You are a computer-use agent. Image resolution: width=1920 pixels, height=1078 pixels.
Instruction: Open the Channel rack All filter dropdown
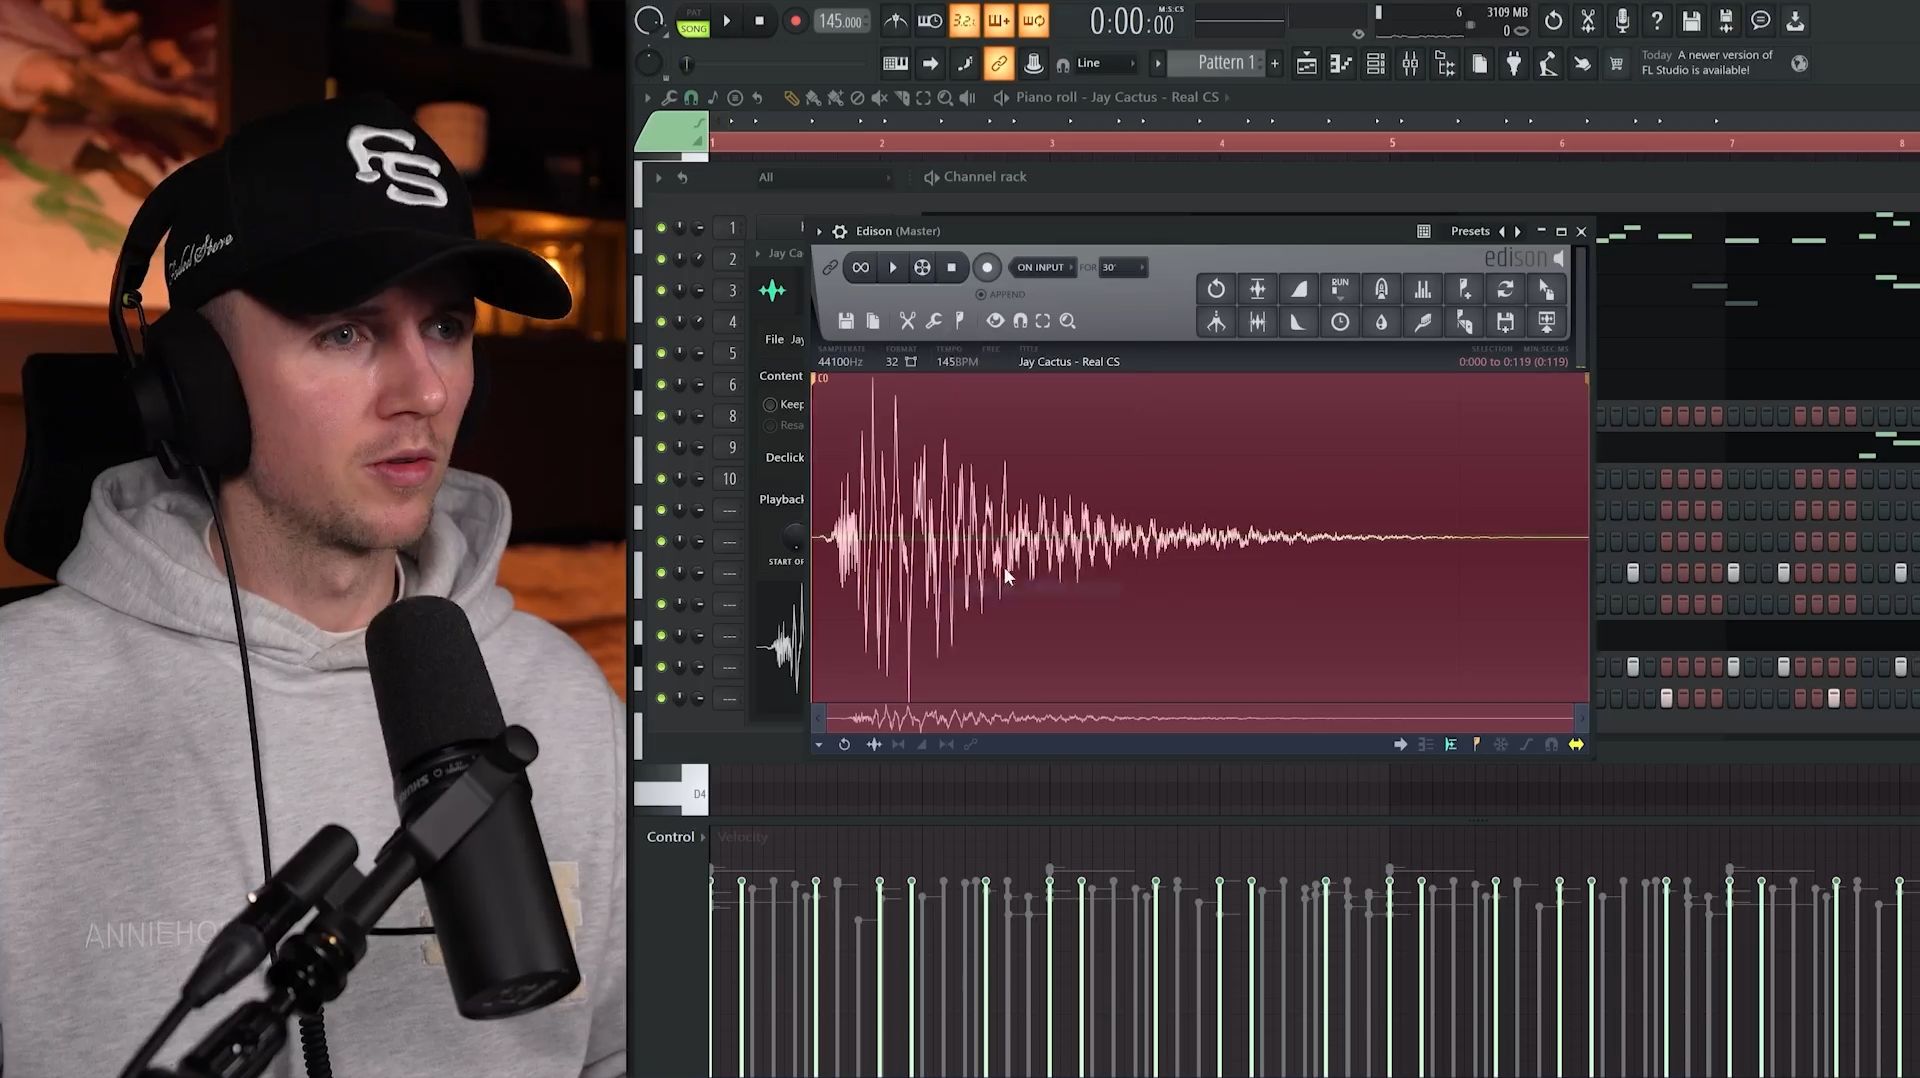coord(824,177)
